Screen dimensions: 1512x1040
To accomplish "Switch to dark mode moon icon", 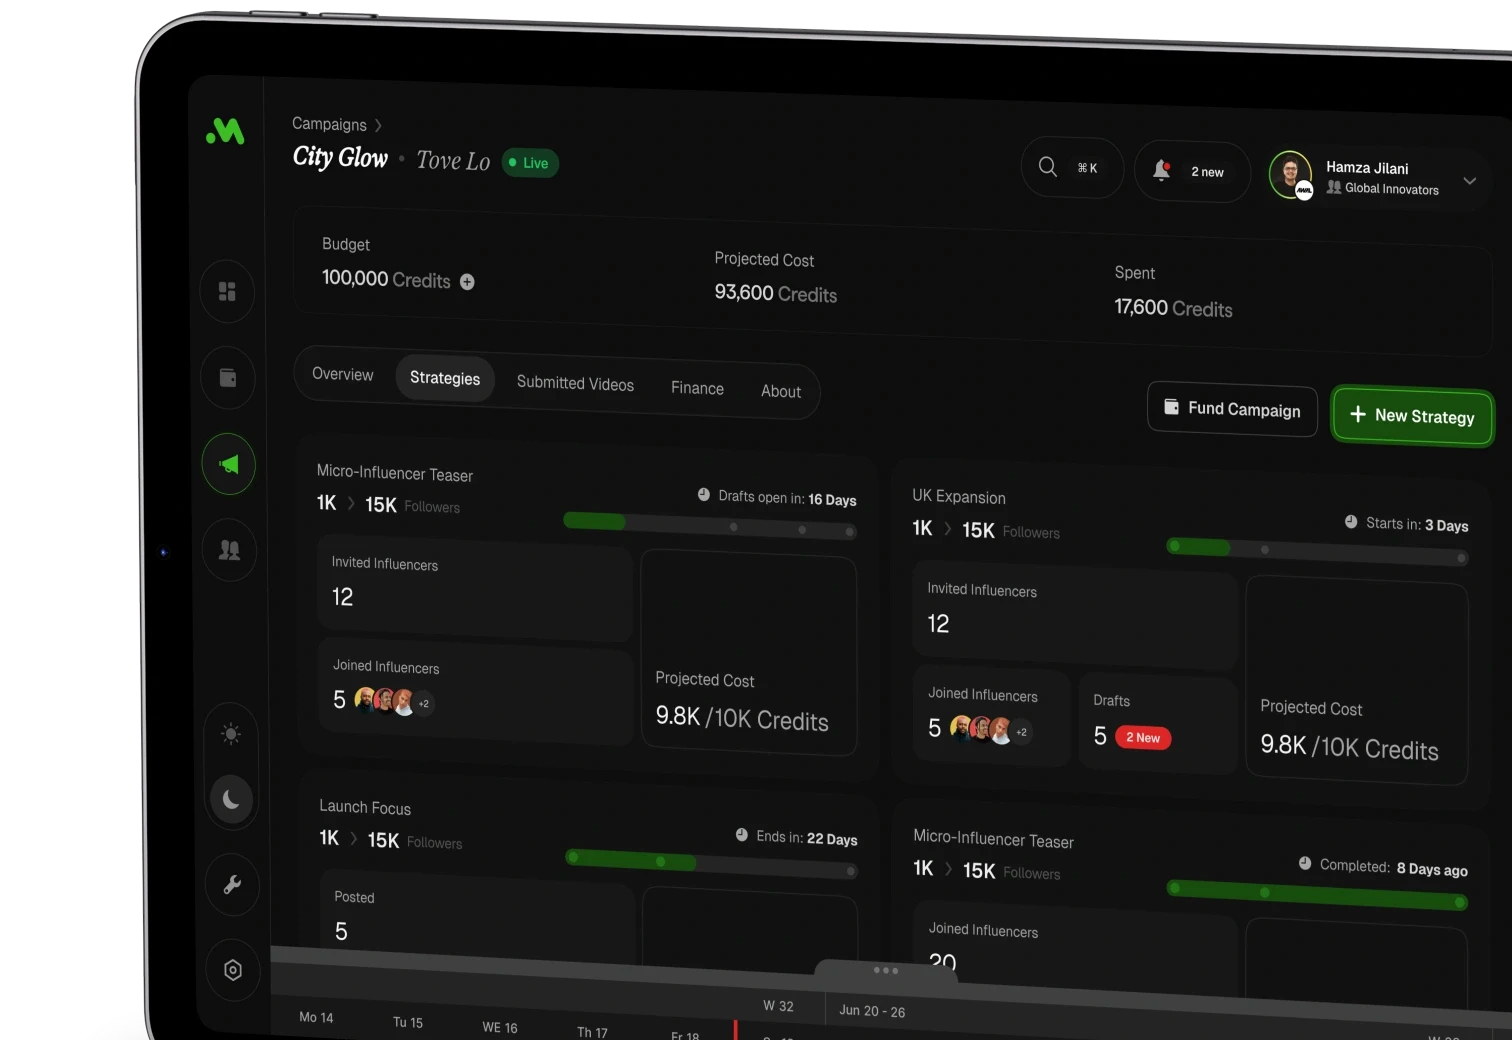I will [231, 799].
